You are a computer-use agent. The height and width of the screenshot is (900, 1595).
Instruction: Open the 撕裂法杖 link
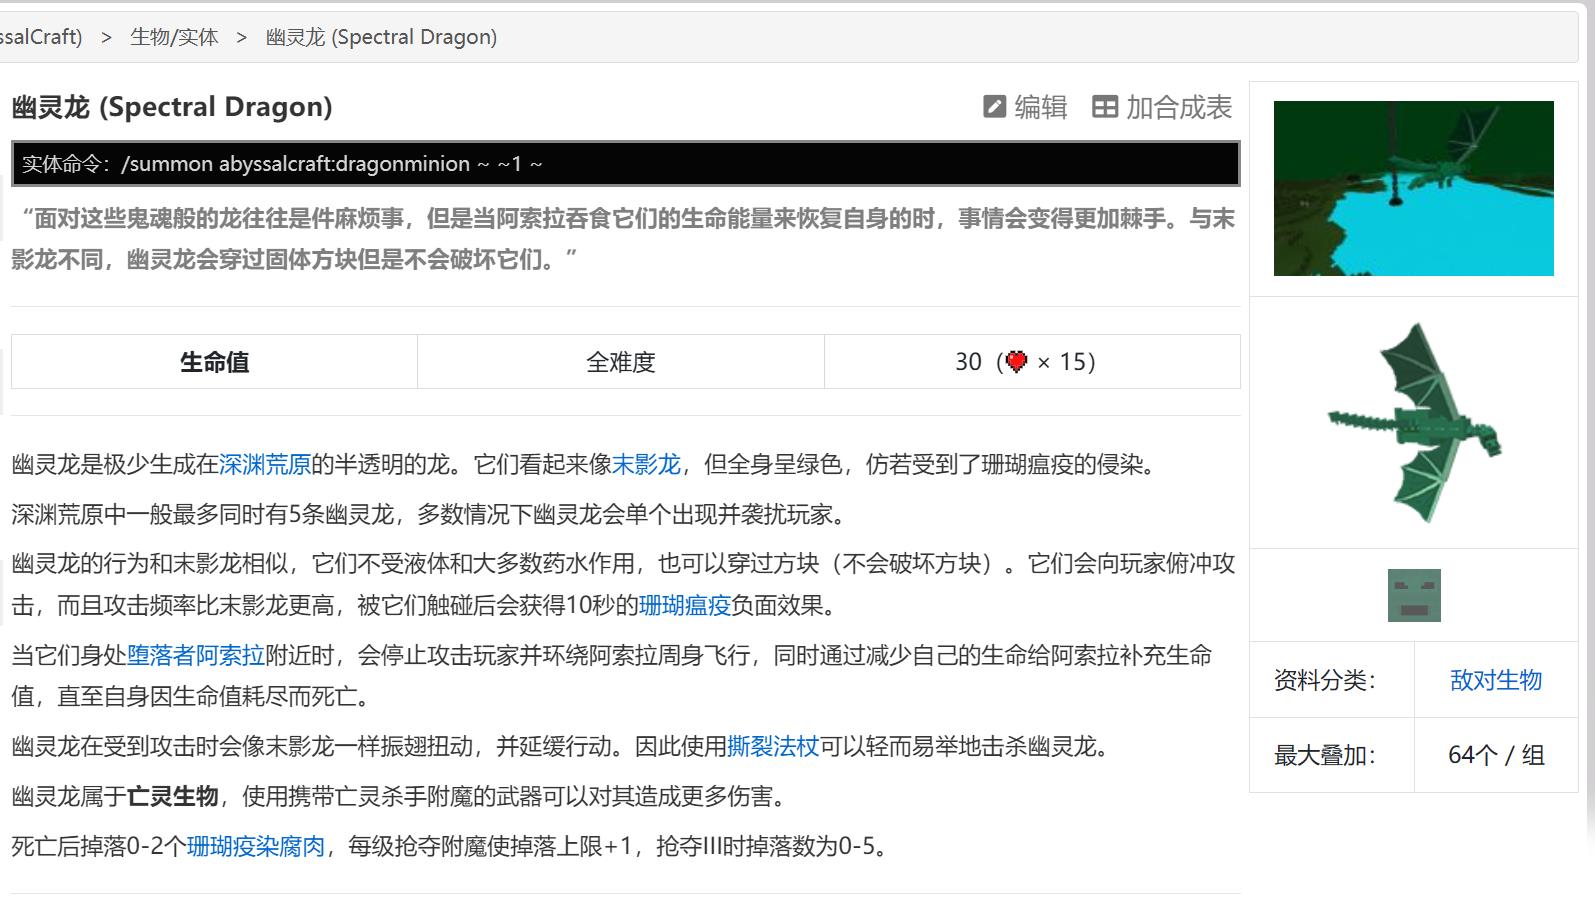coord(773,746)
